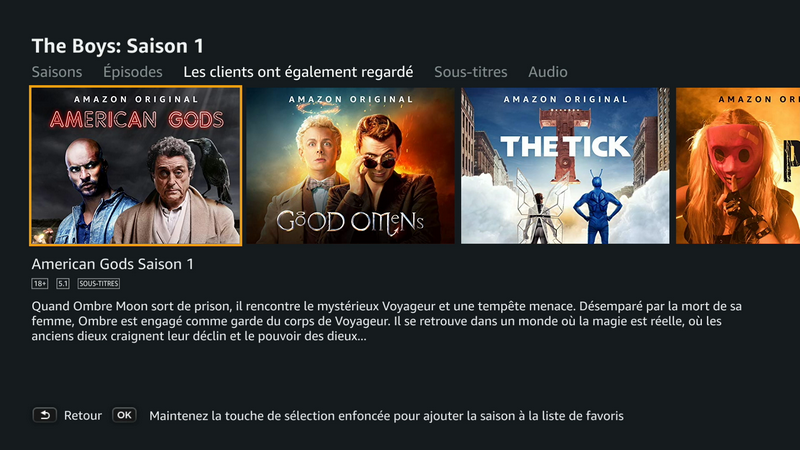The image size is (800, 450).
Task: Select 'Les clients ont également regardé' tab
Action: 298,72
